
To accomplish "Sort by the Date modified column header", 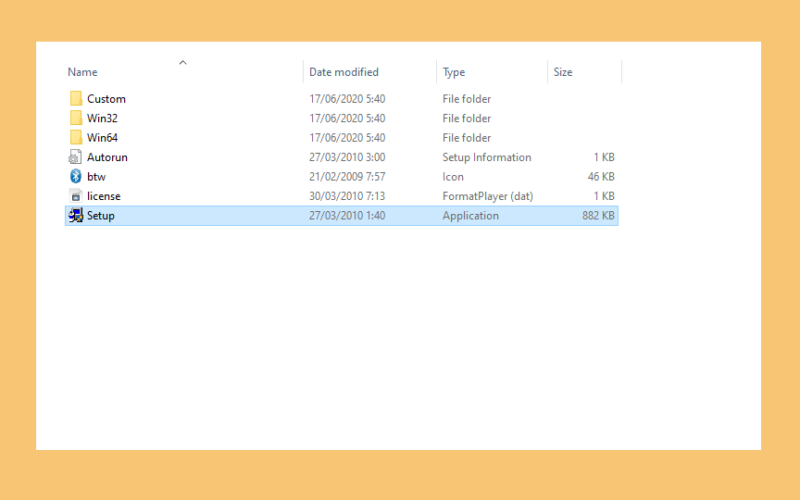I will 344,72.
